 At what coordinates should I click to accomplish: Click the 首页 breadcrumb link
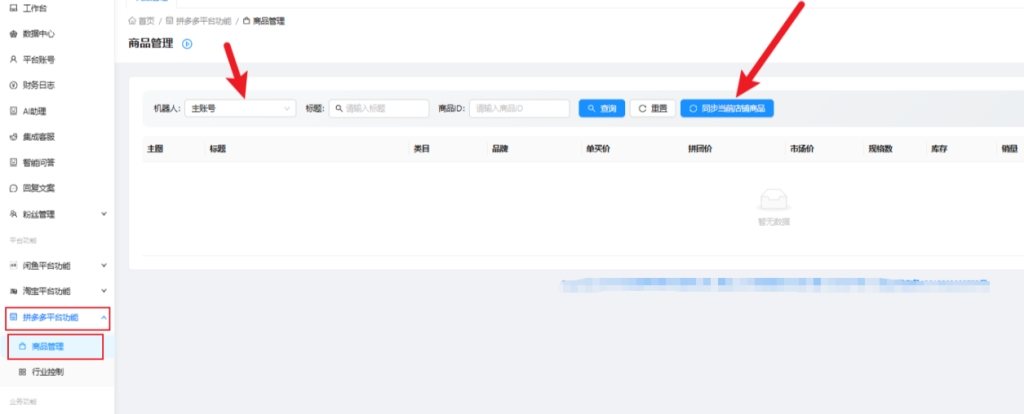point(142,21)
